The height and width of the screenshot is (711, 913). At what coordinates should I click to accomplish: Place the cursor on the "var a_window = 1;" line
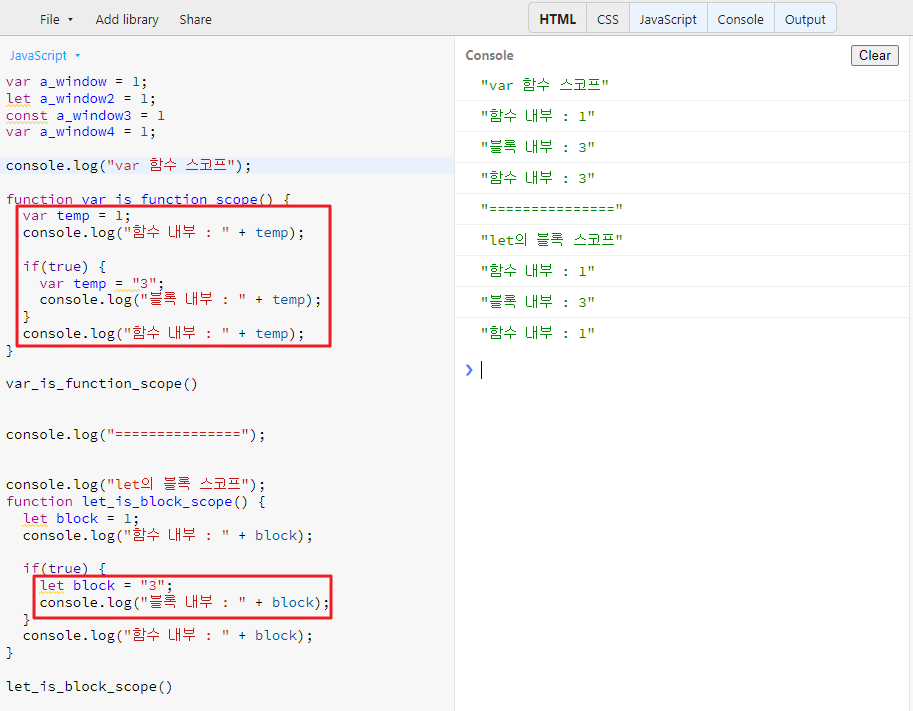point(76,82)
